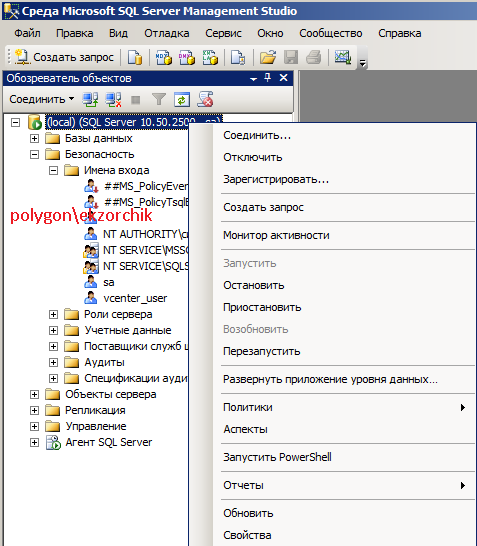477x546 pixels.
Task: Open the Сообщество menu
Action: tap(331, 33)
